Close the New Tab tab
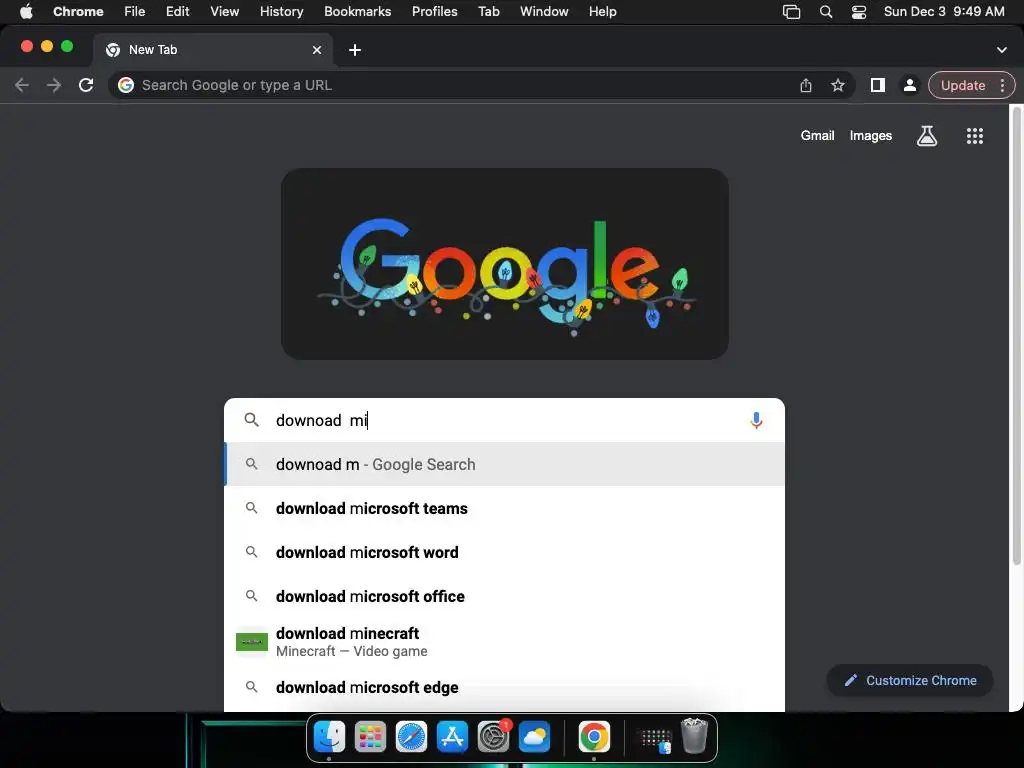The image size is (1024, 768). point(317,50)
